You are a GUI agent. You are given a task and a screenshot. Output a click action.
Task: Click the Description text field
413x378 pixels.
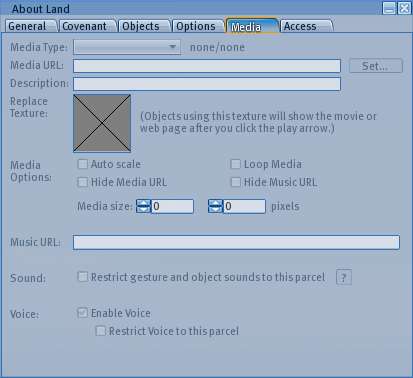(207, 84)
